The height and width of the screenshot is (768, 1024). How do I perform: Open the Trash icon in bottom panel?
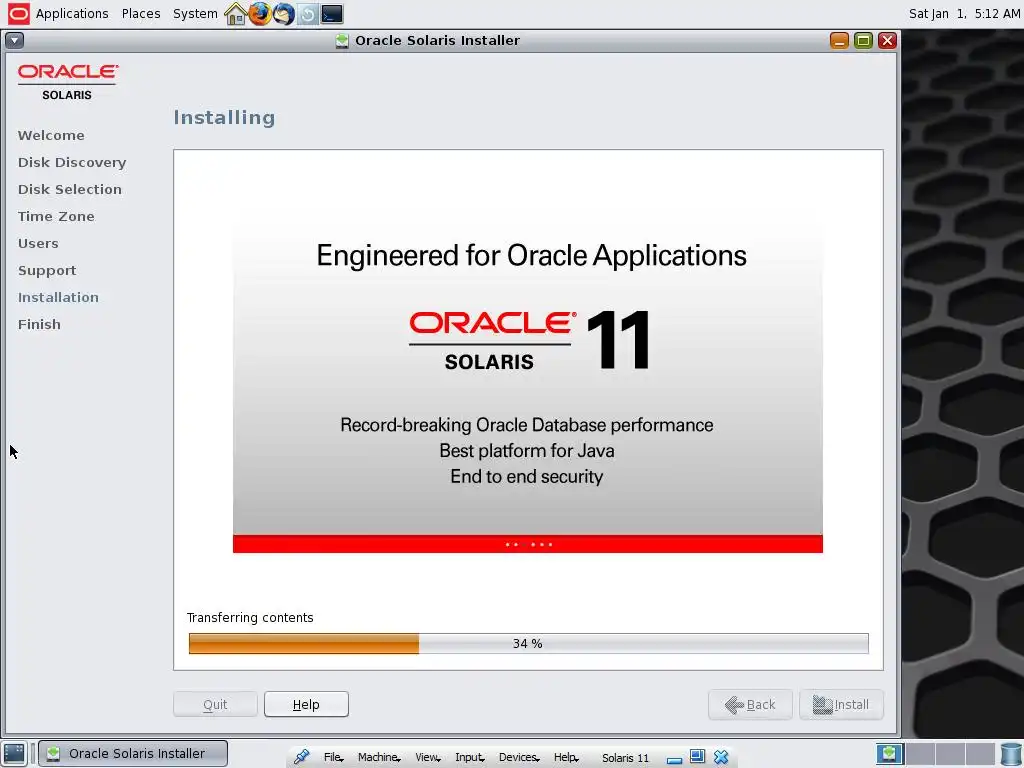point(1011,754)
